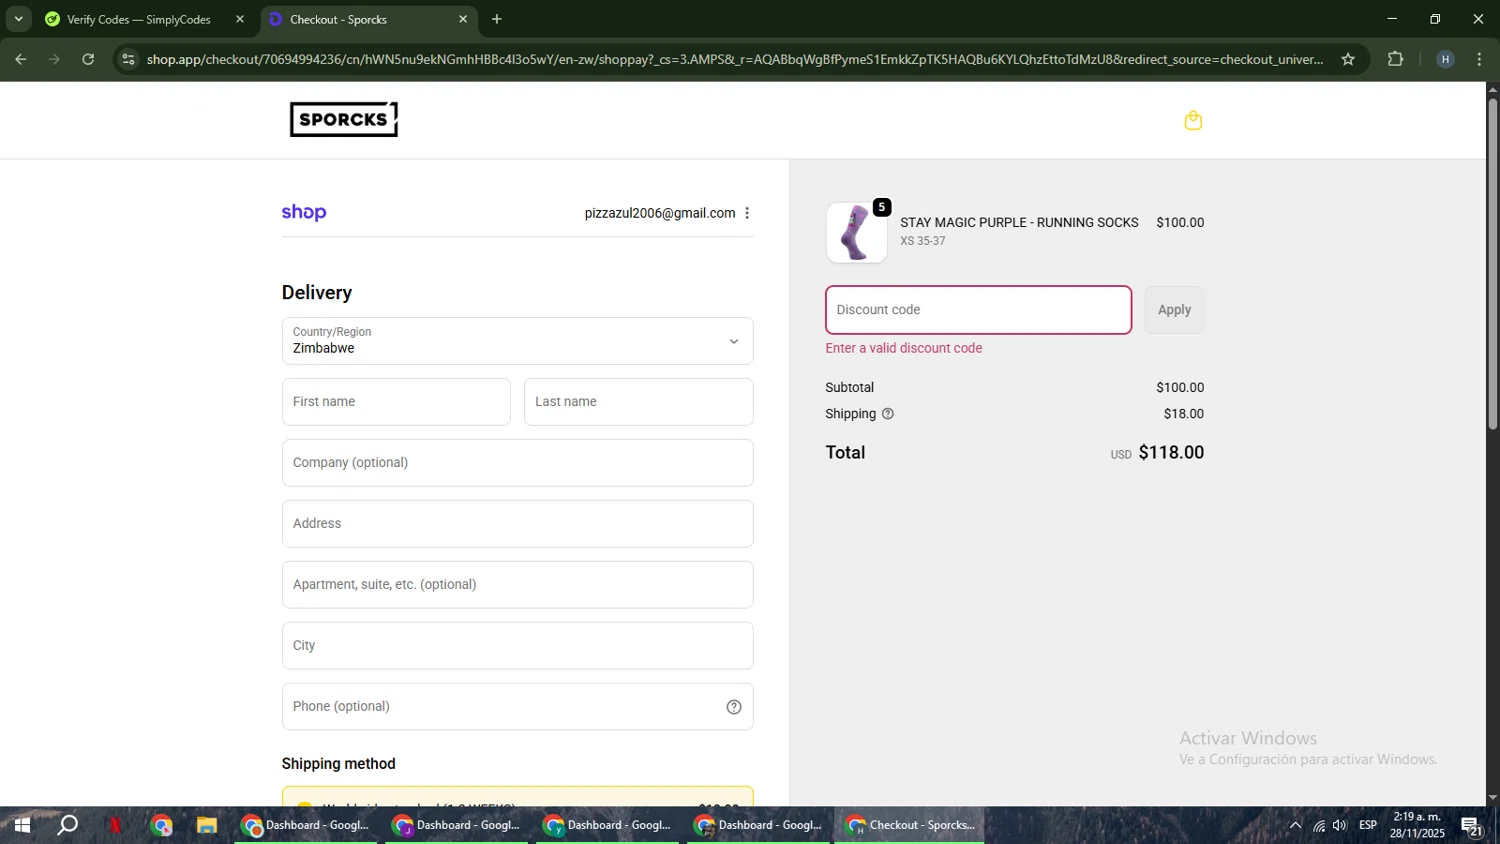The height and width of the screenshot is (844, 1500).
Task: Click the shipping info help icon
Action: pos(888,414)
